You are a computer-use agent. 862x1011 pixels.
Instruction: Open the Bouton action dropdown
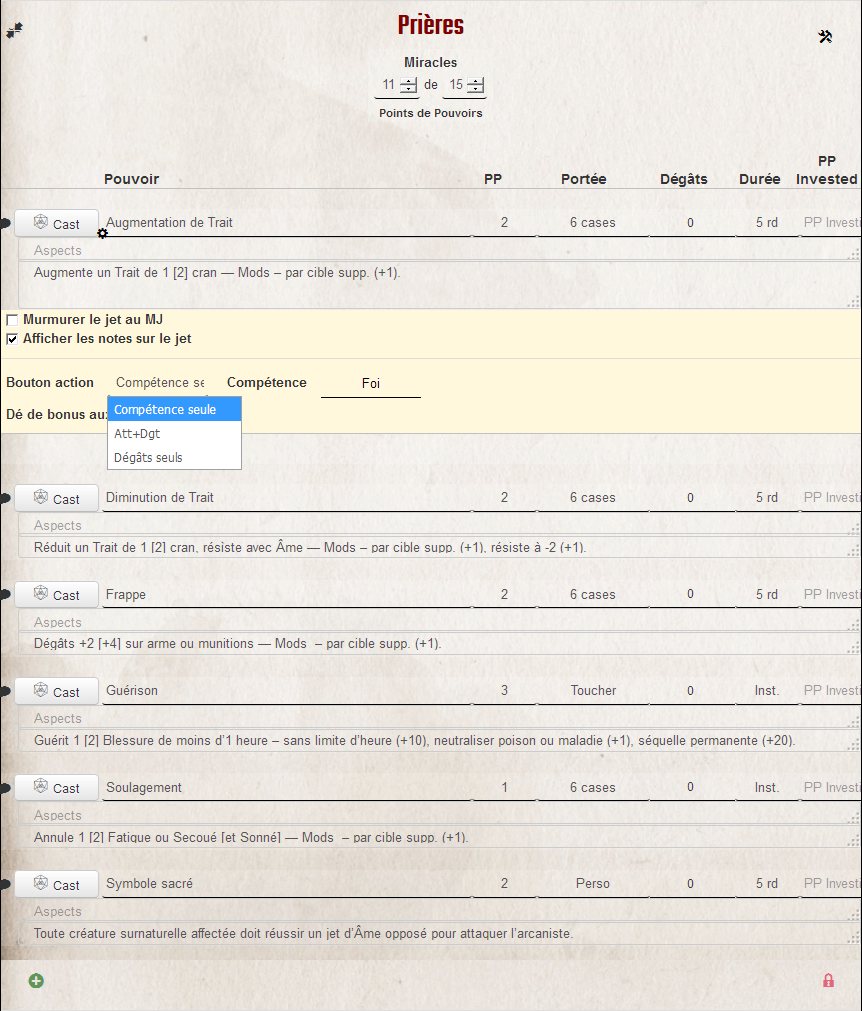(x=160, y=383)
